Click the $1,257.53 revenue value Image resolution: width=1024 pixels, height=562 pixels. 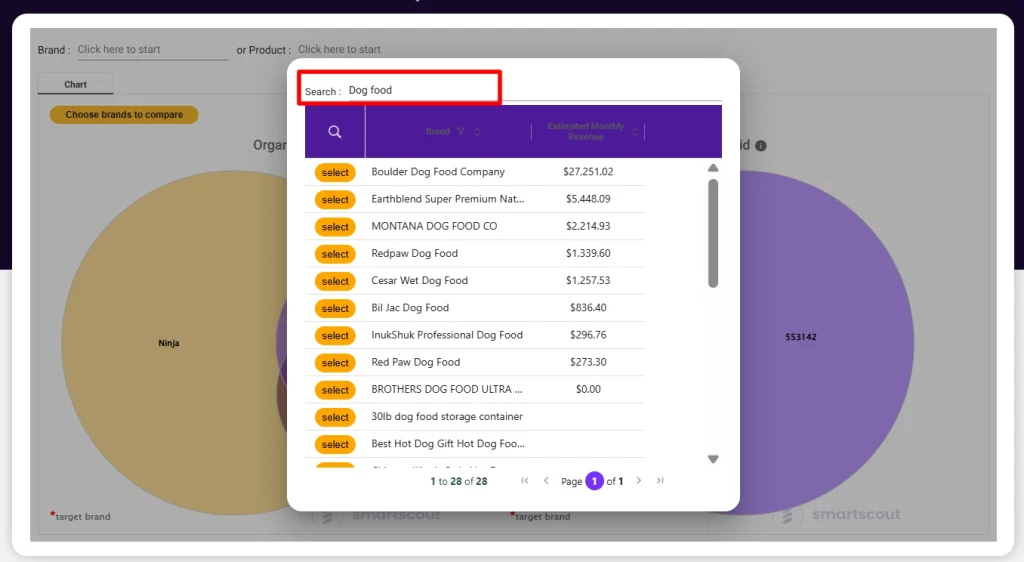pyautogui.click(x=588, y=281)
